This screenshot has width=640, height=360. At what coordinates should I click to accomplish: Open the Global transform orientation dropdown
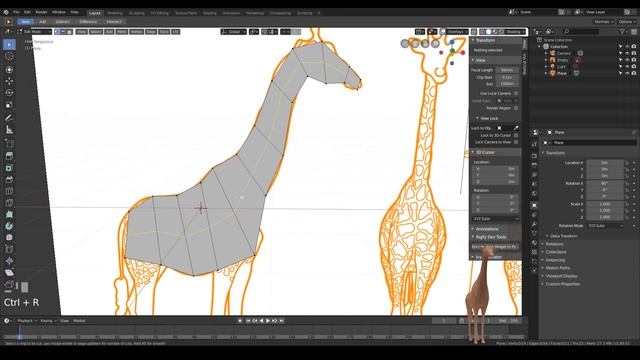coord(233,31)
